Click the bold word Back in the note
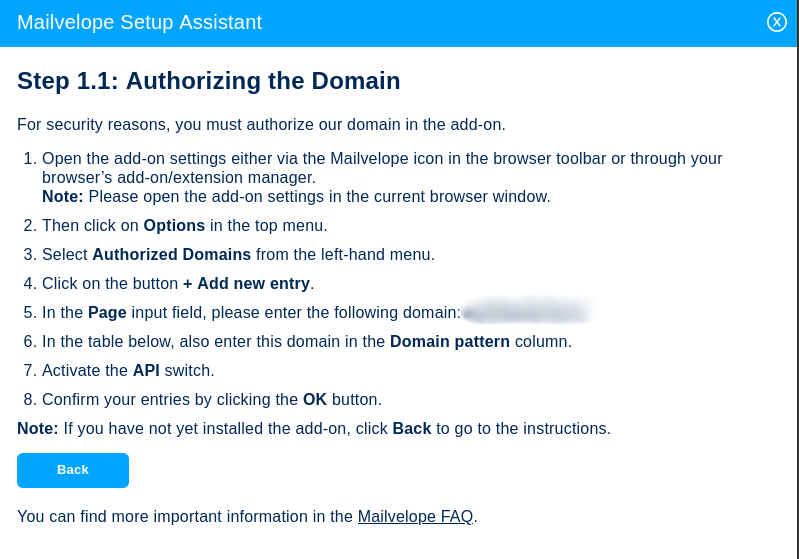Image resolution: width=799 pixels, height=559 pixels. point(412,429)
